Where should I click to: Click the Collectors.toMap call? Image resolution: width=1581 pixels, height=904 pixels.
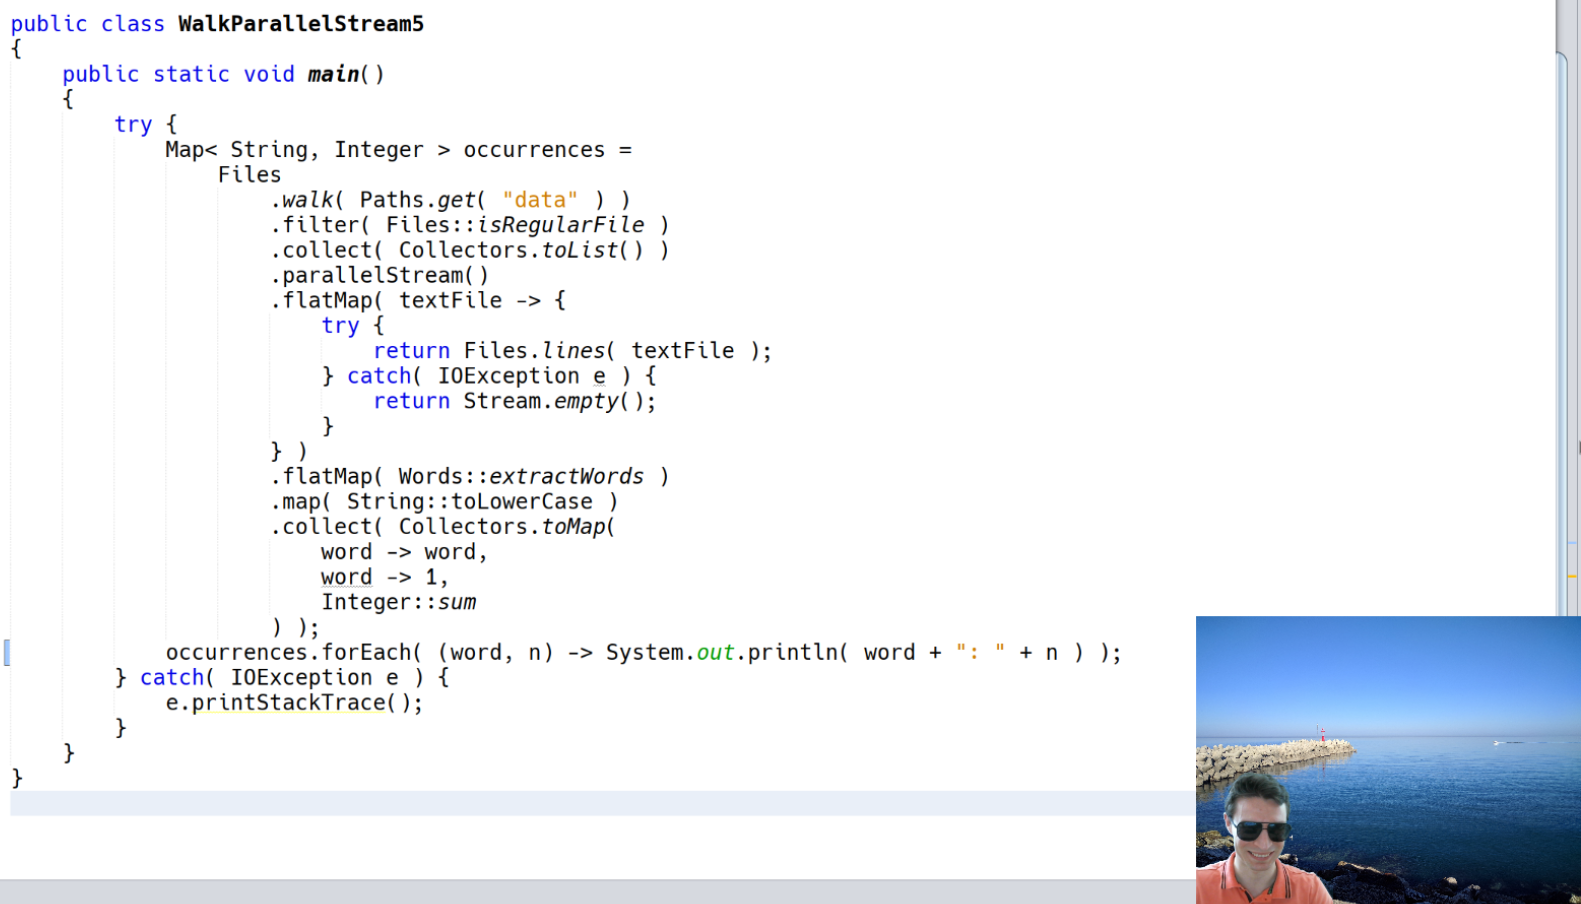click(x=506, y=527)
